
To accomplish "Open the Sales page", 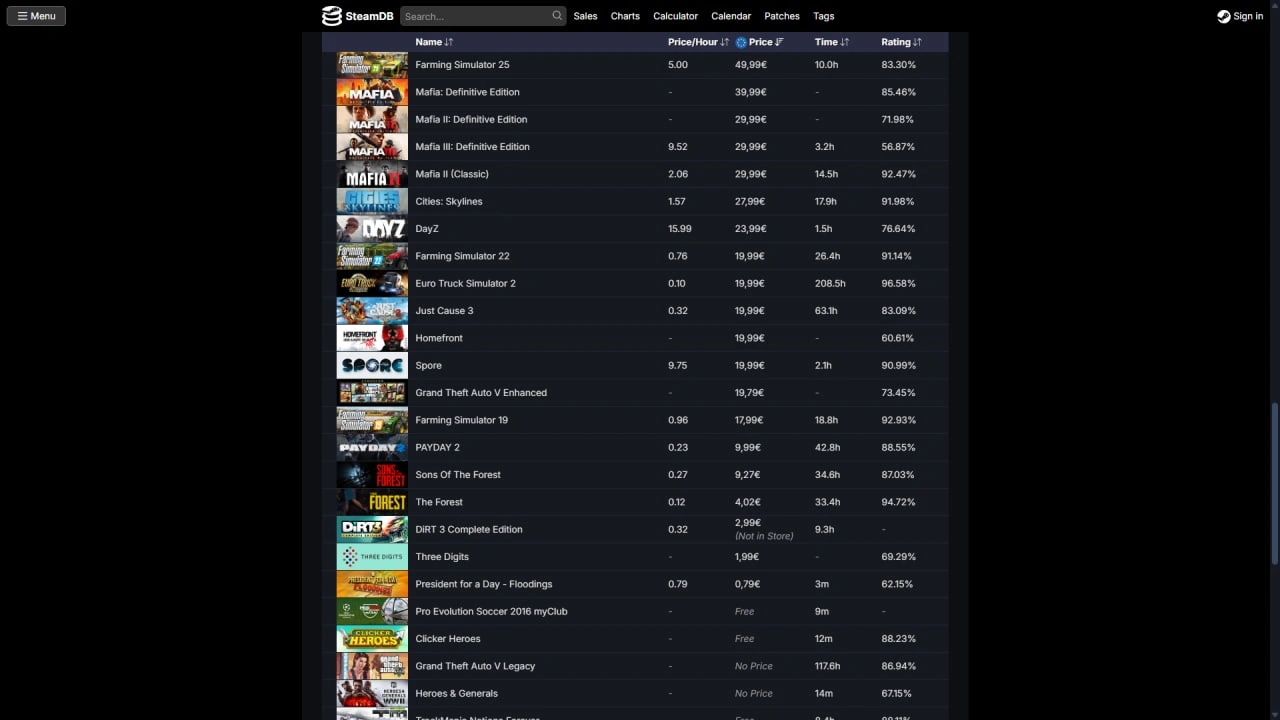I will pos(585,16).
